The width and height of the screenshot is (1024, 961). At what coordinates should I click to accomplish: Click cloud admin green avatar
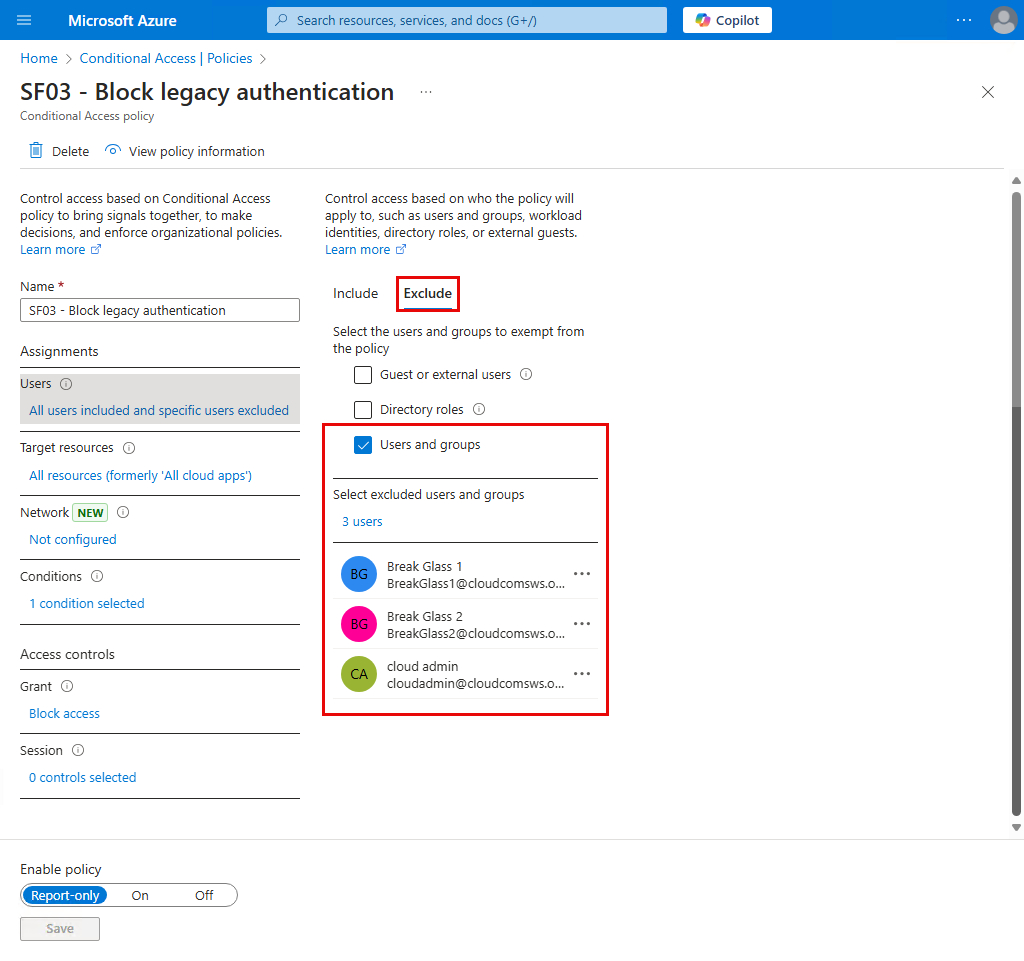click(359, 674)
